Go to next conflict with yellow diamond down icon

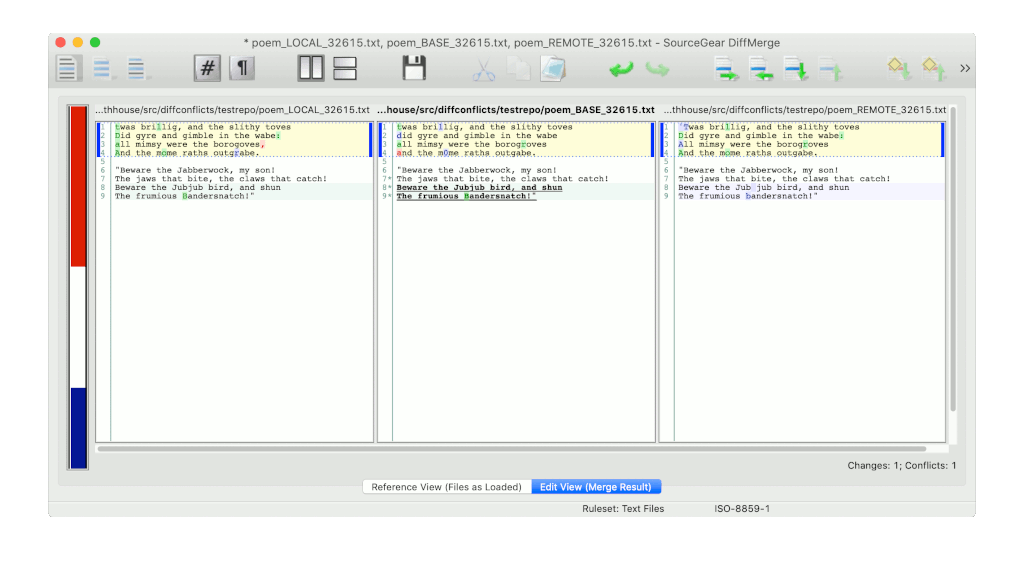click(899, 69)
